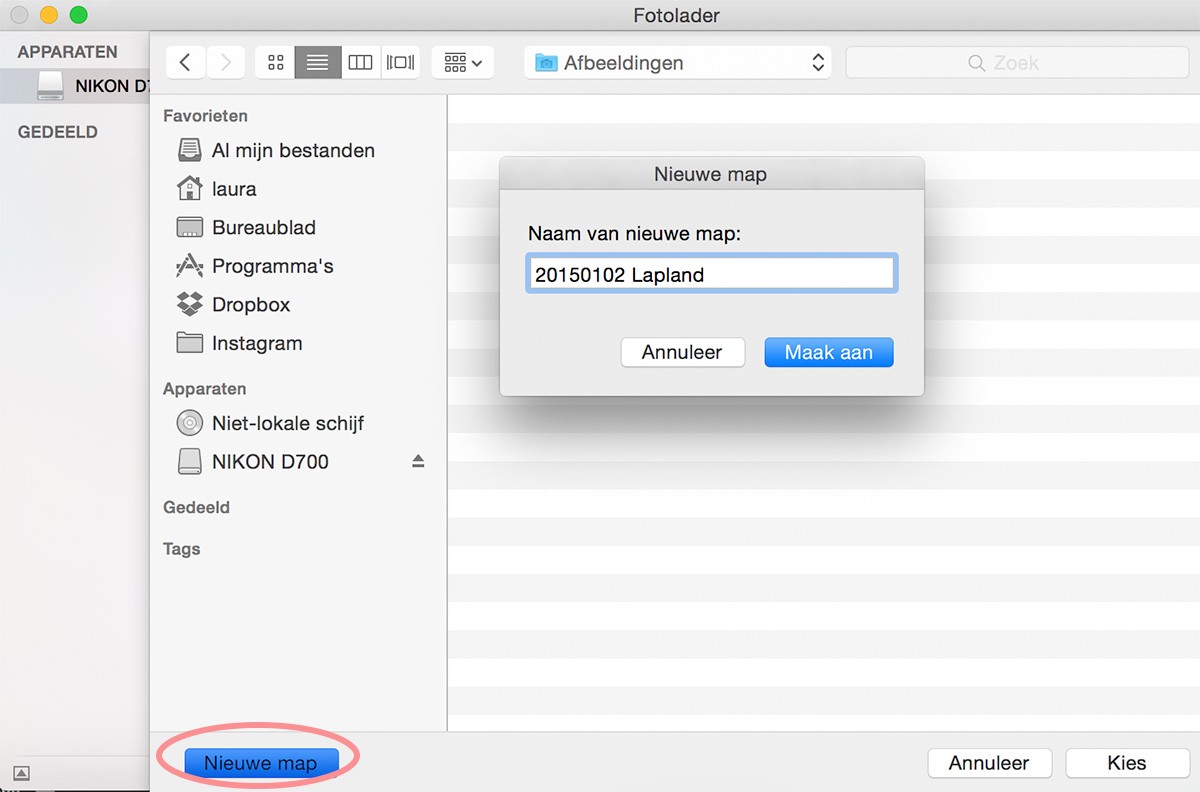Image resolution: width=1200 pixels, height=792 pixels.
Task: Navigate back with the back arrow
Action: coord(185,61)
